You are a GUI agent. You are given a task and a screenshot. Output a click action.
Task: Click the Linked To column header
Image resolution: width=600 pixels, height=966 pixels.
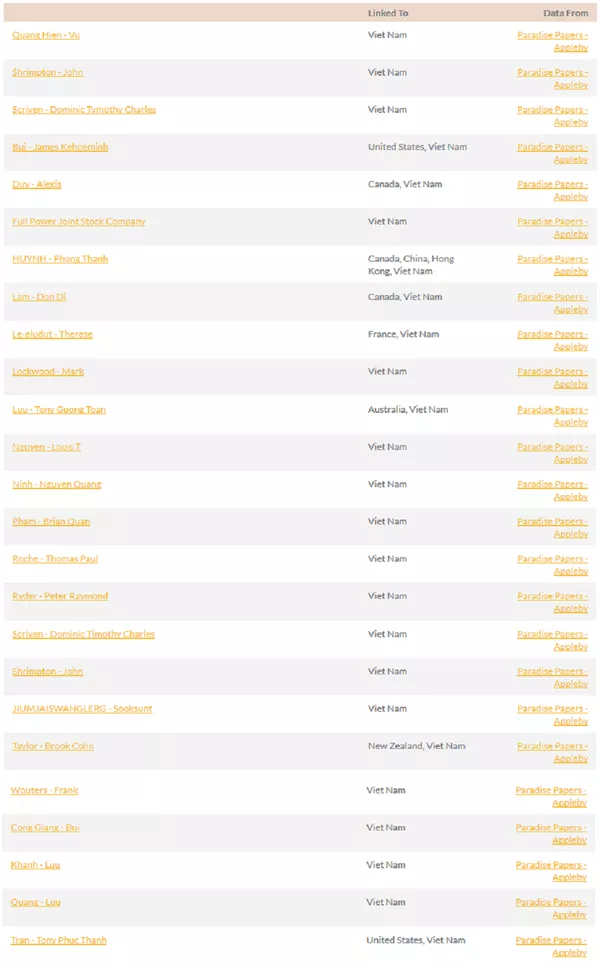(388, 13)
